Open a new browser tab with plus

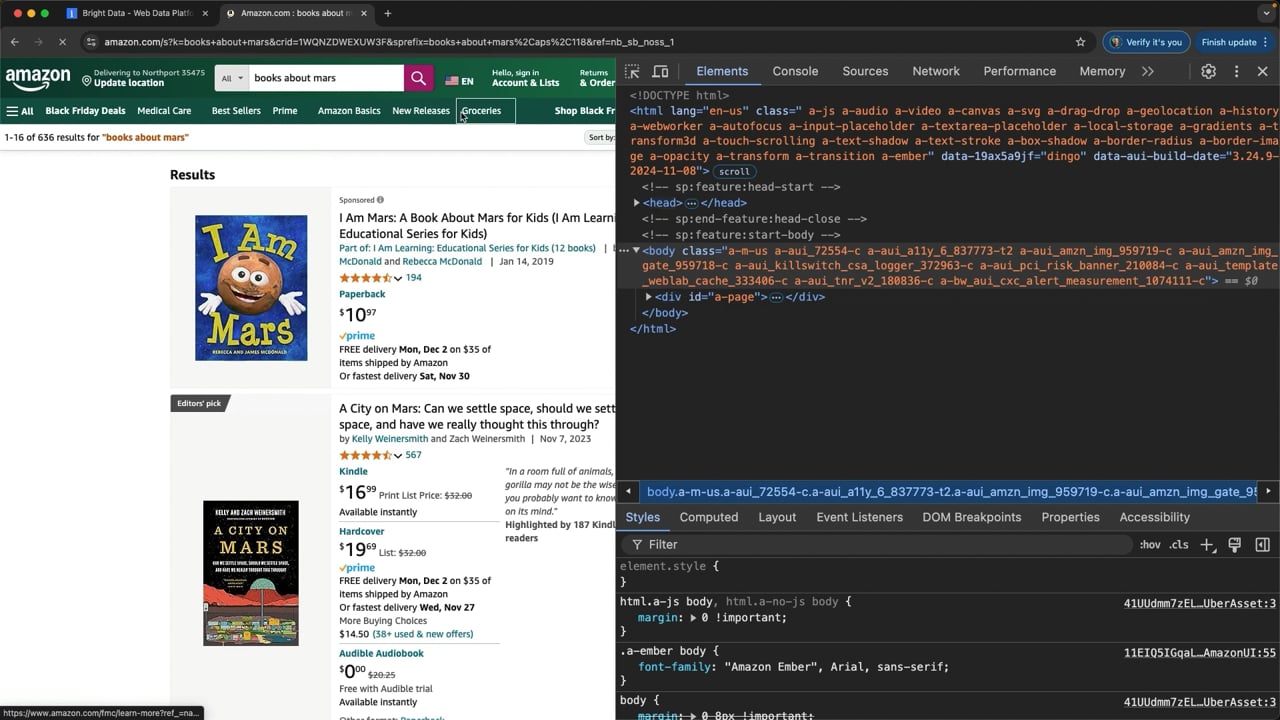click(387, 13)
